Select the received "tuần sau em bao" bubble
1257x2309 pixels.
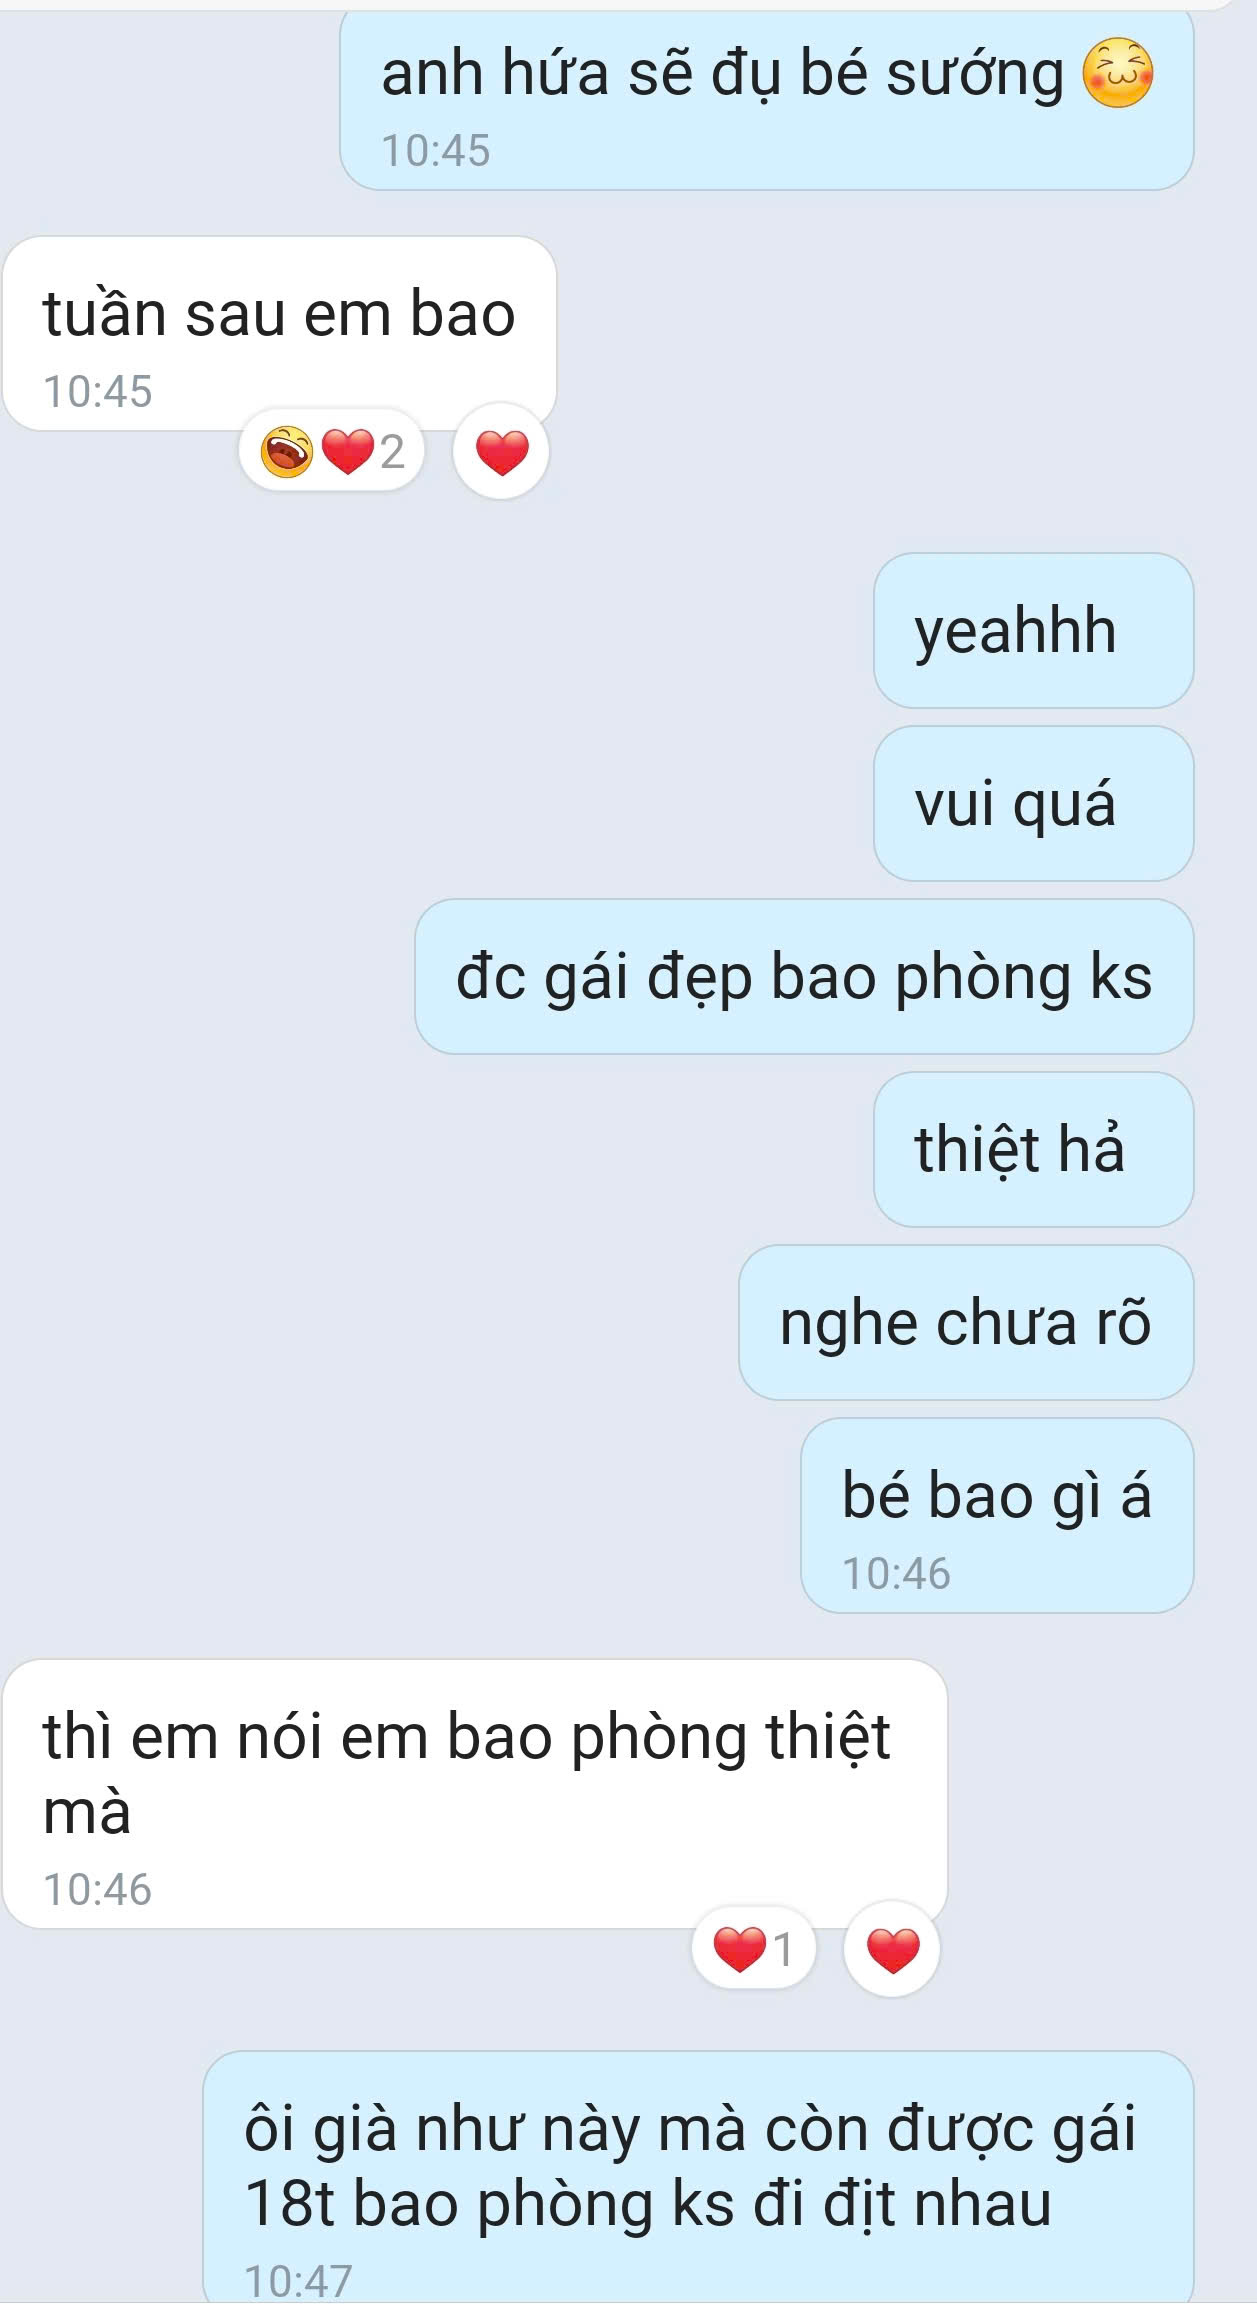280,334
